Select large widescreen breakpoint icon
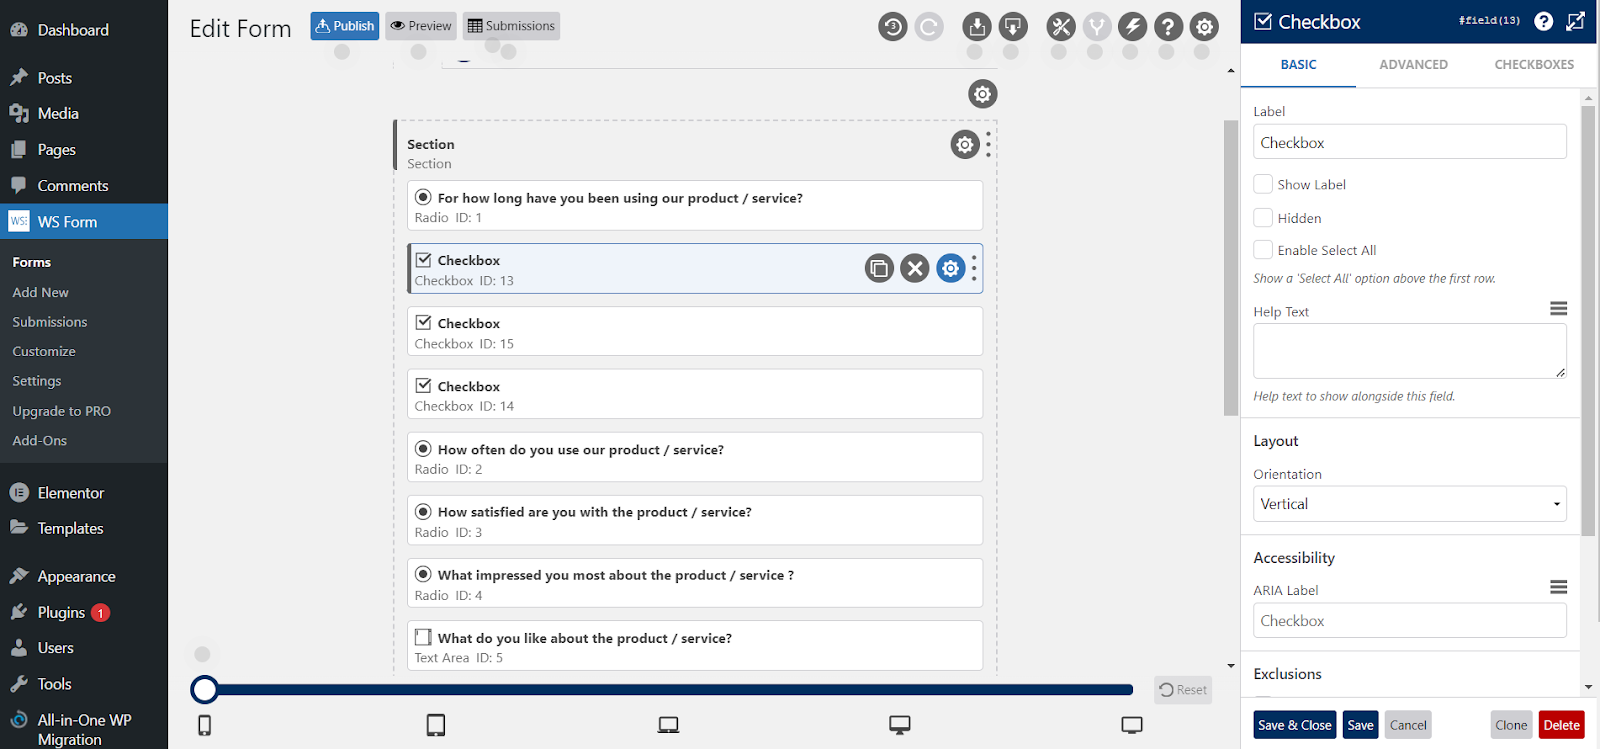The height and width of the screenshot is (749, 1600). (x=1132, y=725)
